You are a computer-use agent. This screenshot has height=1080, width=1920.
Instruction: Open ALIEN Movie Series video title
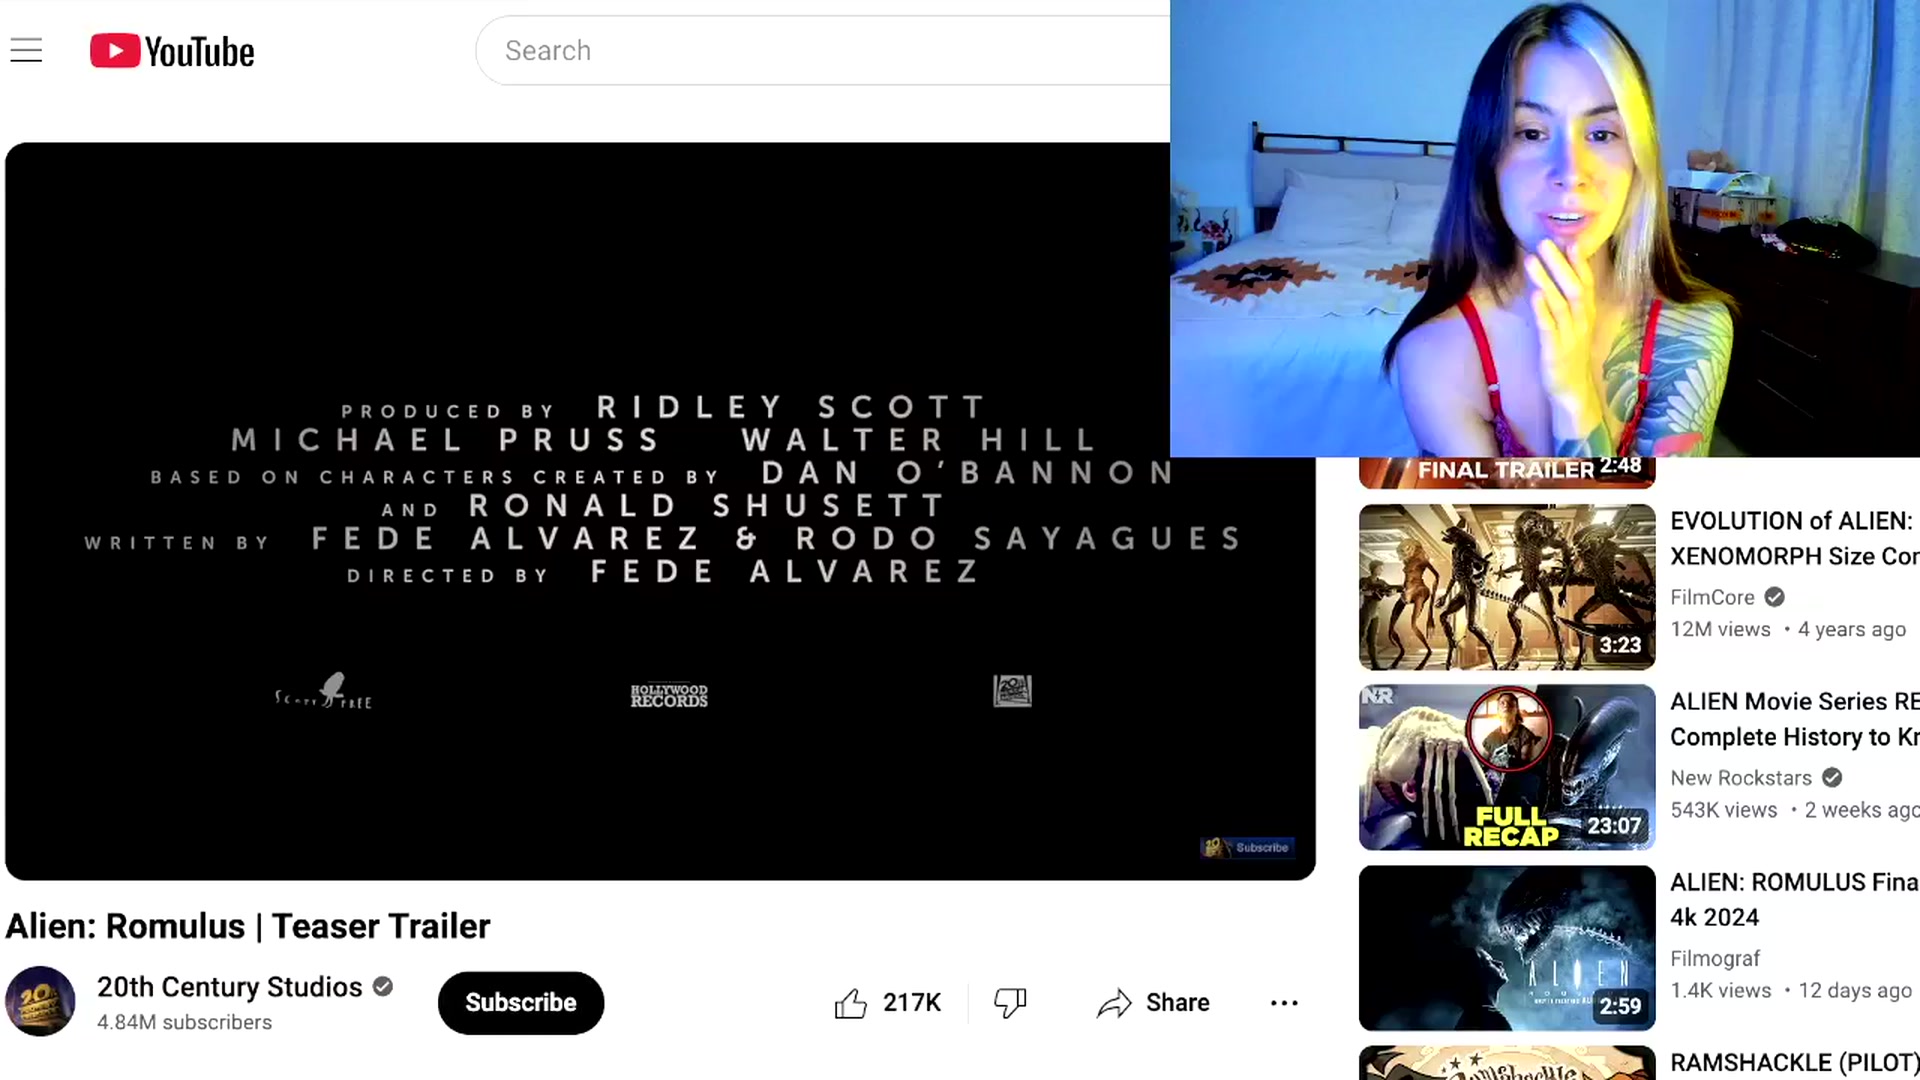tap(1795, 719)
